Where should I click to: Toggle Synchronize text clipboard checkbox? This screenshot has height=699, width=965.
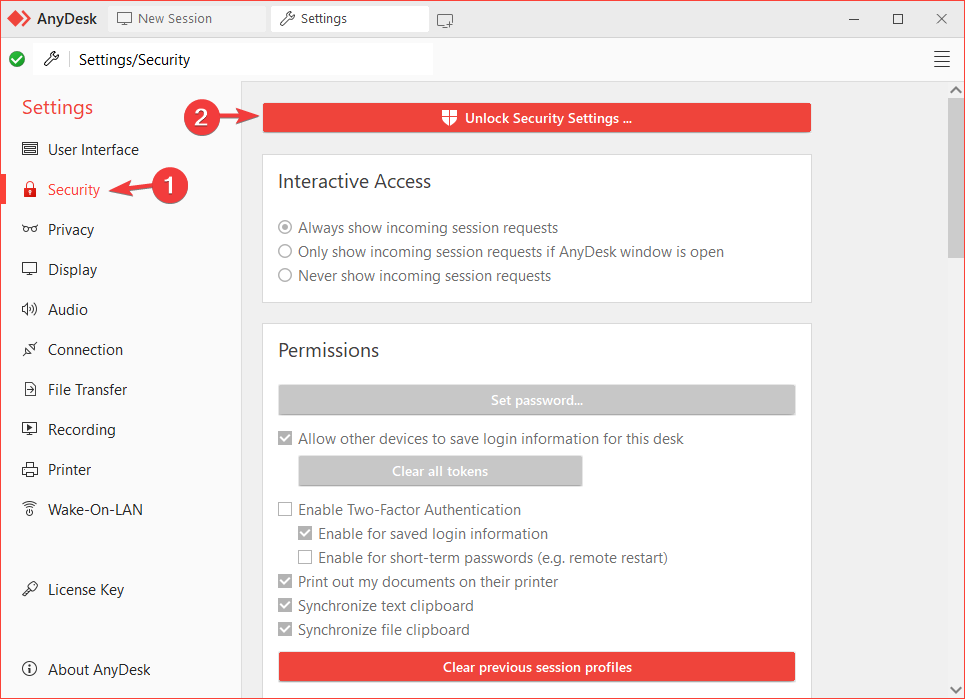(x=285, y=606)
